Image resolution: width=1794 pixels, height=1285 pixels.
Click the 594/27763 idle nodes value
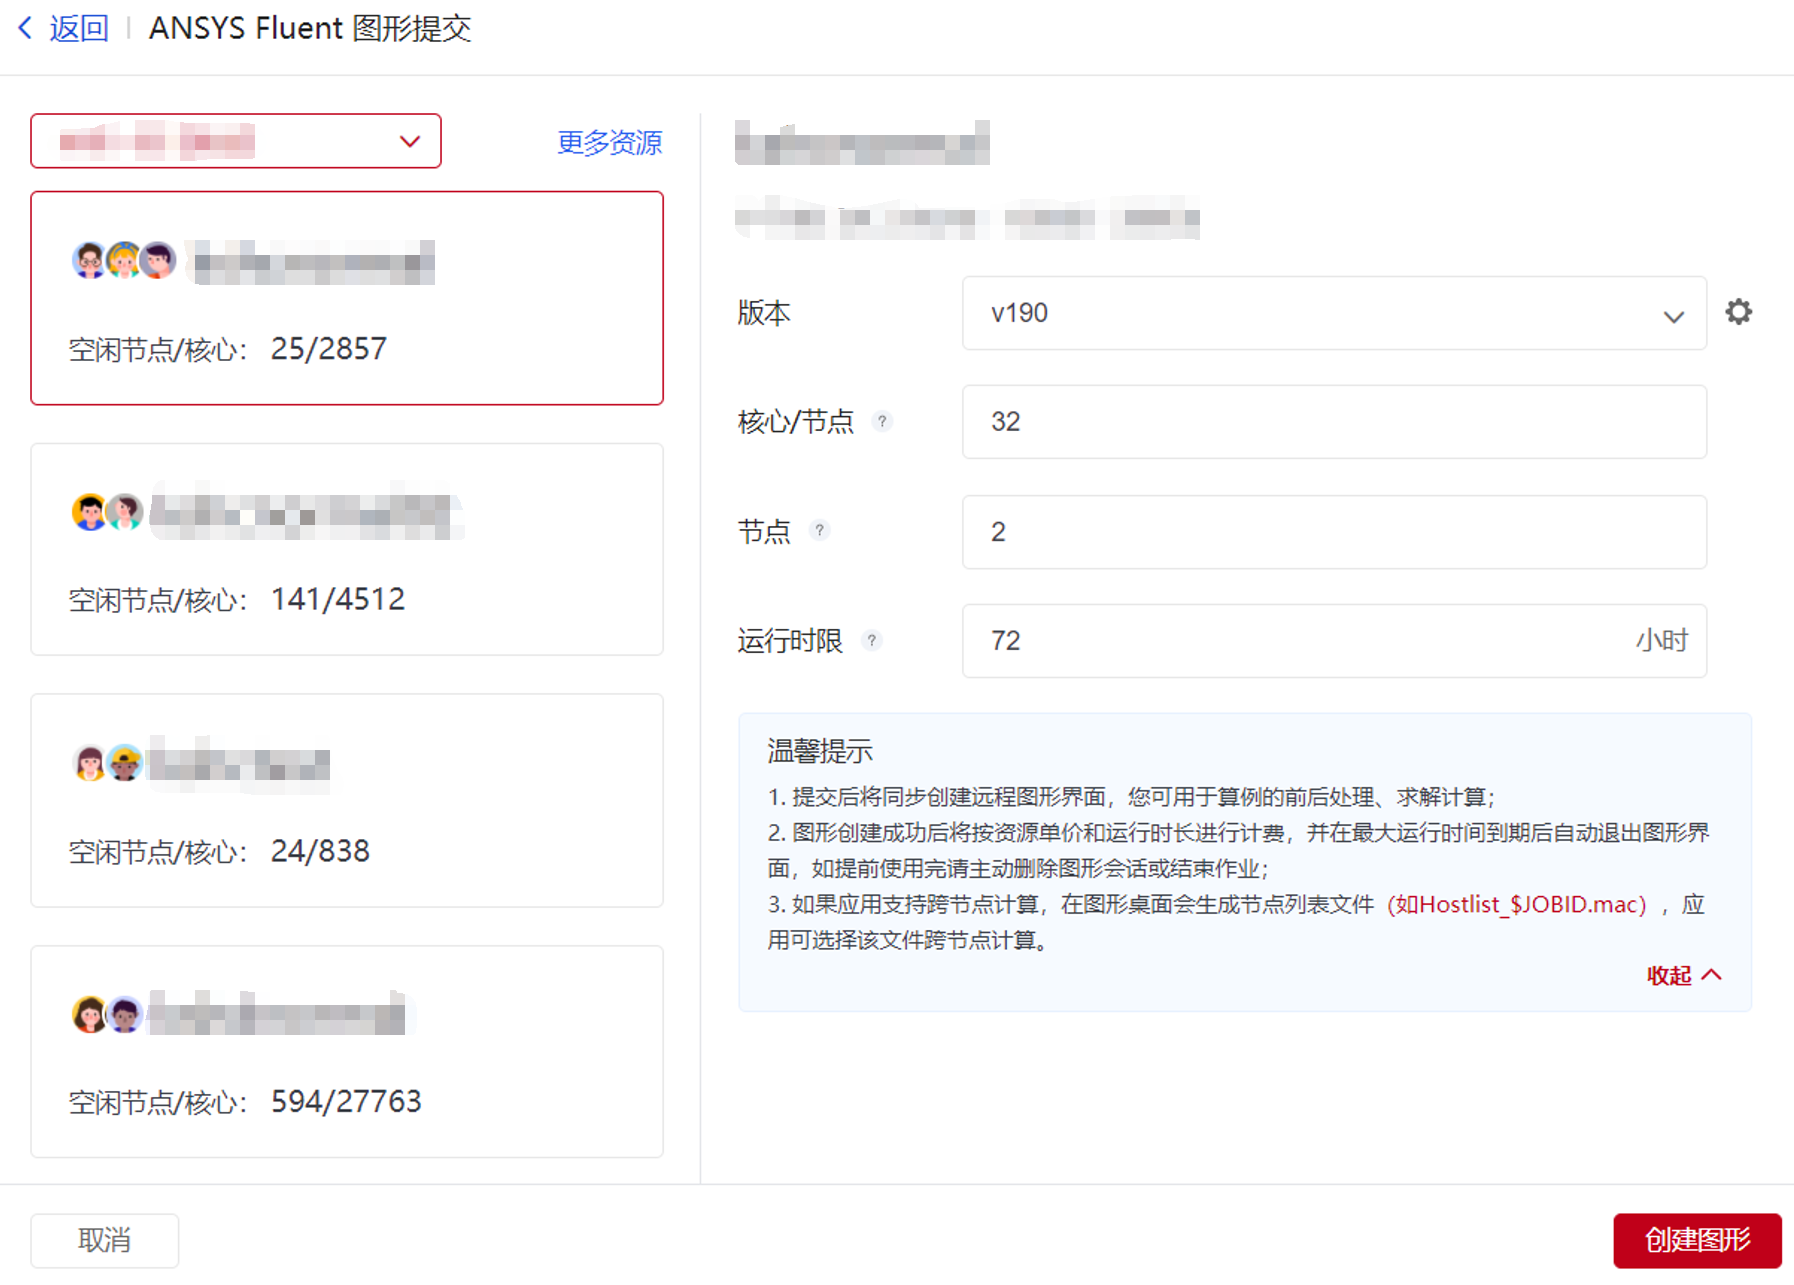click(346, 1102)
